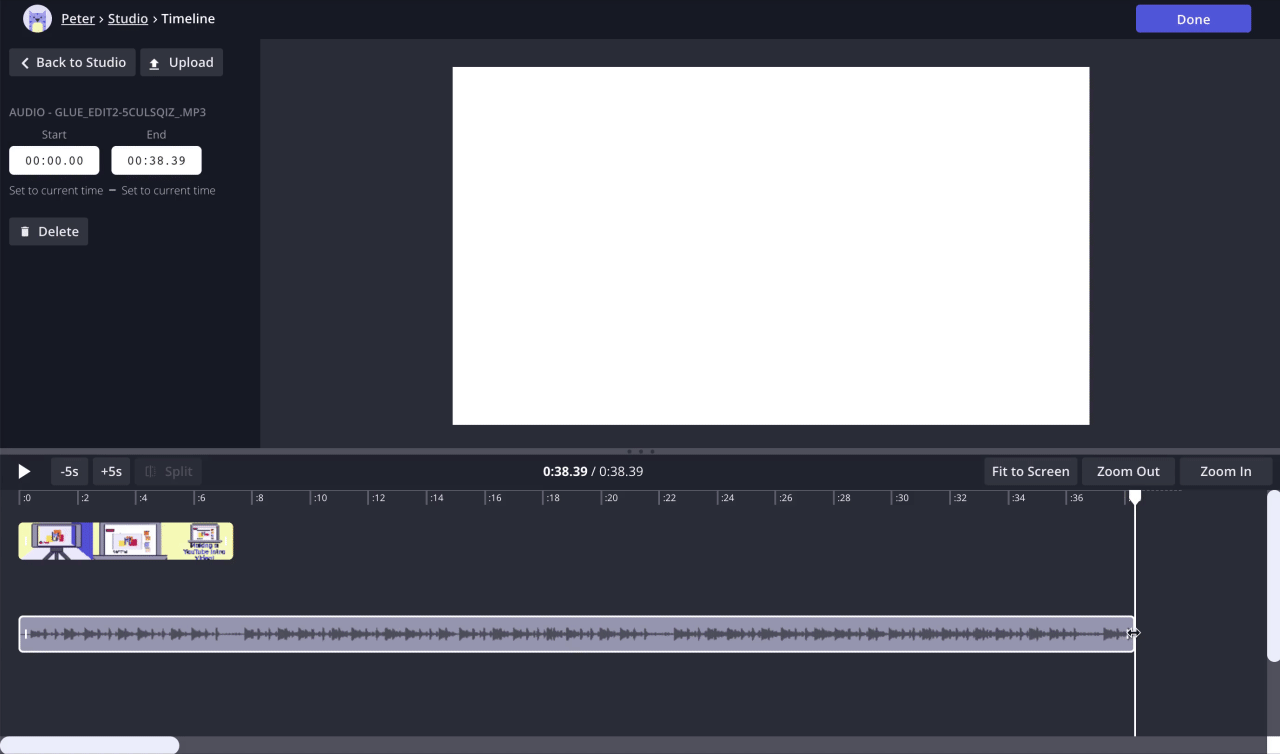The width and height of the screenshot is (1280, 754).
Task: Click the Split button
Action: point(168,471)
